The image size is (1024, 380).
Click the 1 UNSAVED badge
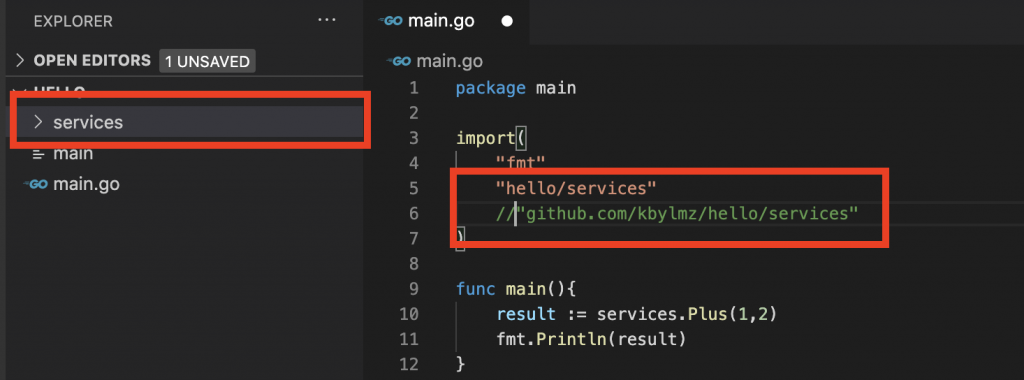pyautogui.click(x=207, y=61)
